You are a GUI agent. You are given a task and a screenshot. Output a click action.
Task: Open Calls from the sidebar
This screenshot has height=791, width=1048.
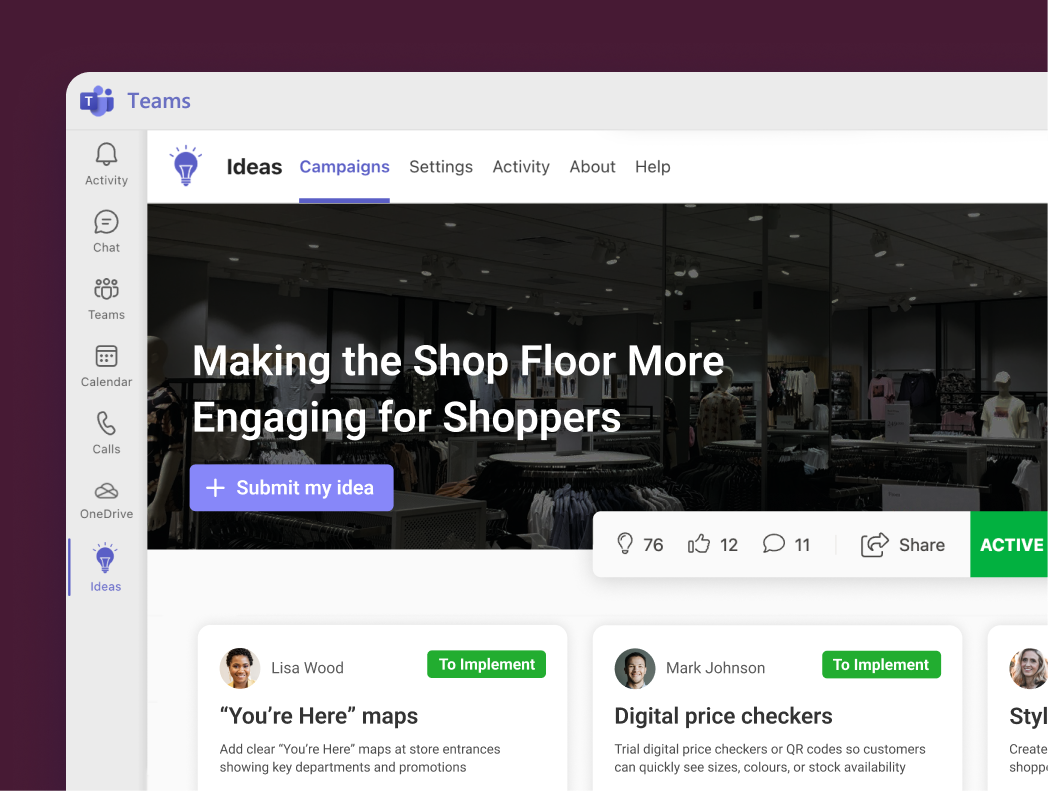point(106,433)
